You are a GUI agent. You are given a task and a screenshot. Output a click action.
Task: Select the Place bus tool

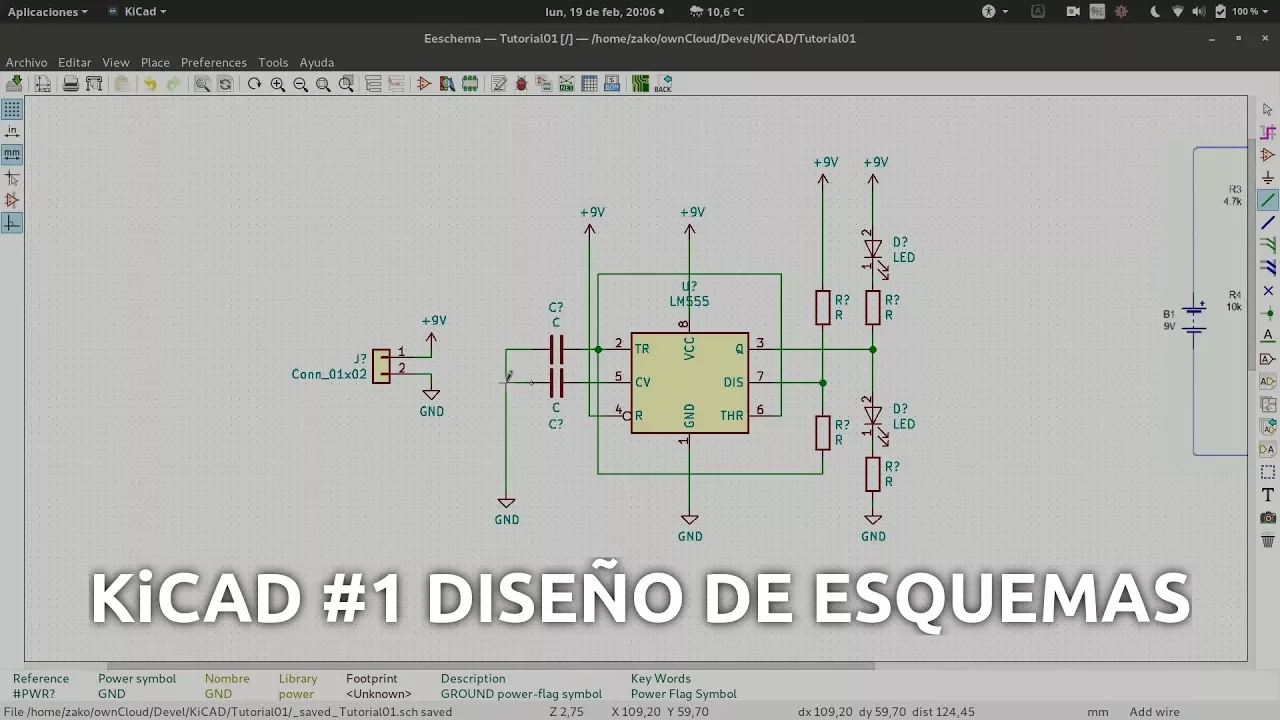[x=1268, y=222]
